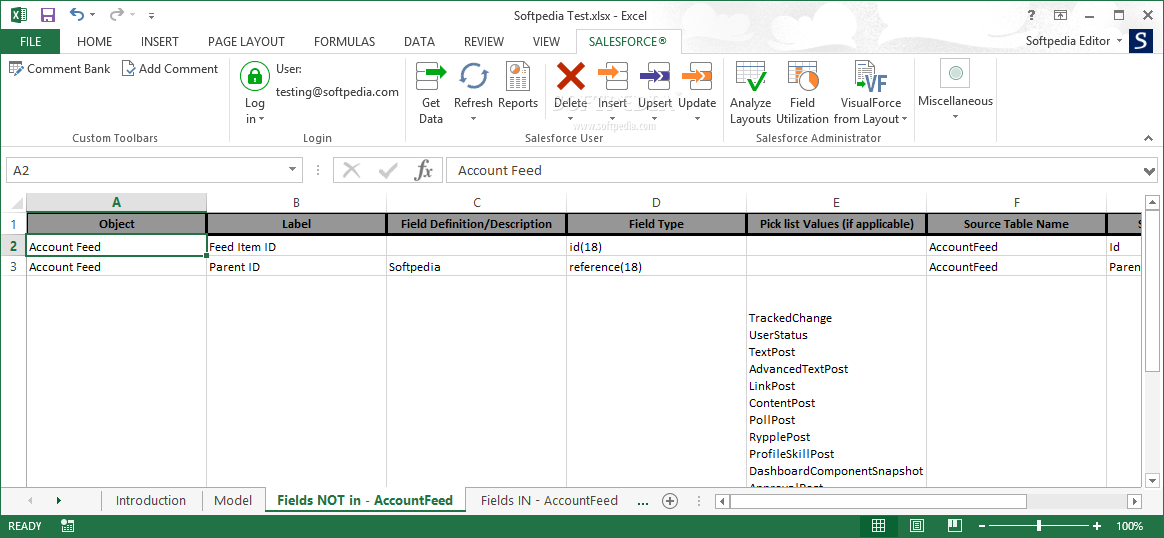
Task: Click the red Delete icon
Action: 570,76
